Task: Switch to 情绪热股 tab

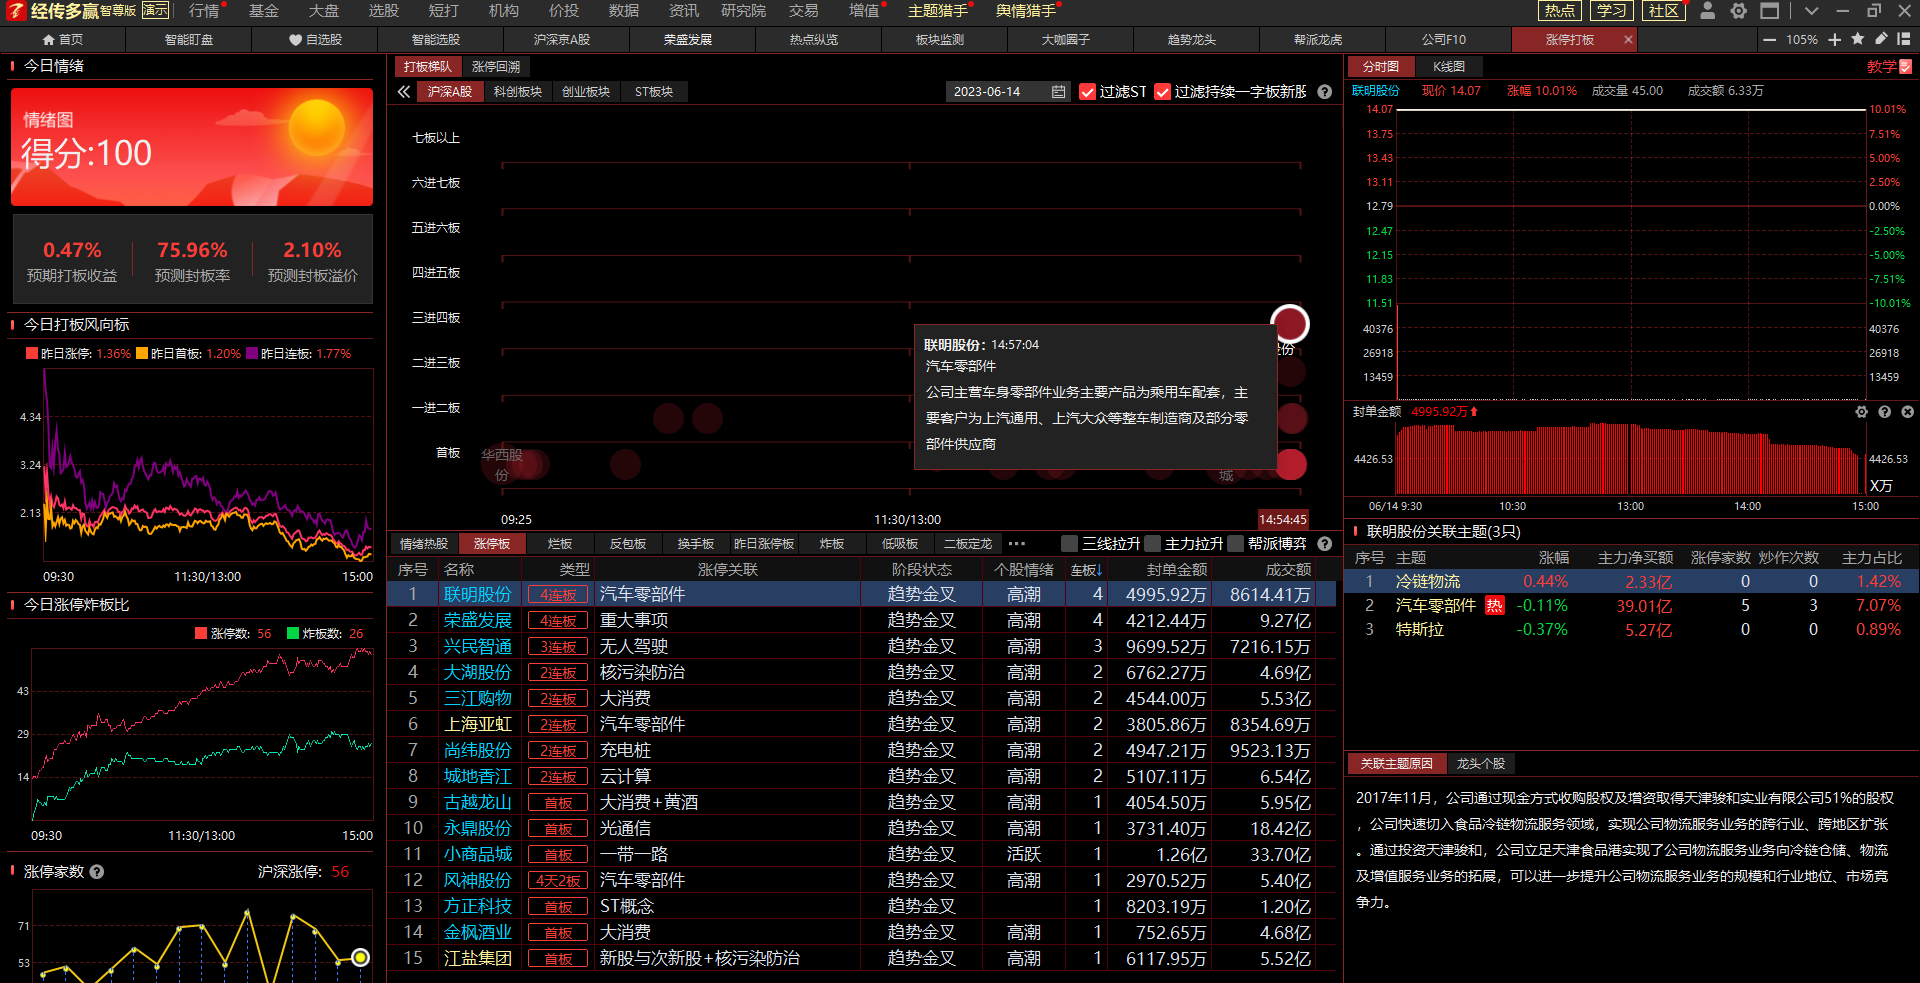Action: pos(424,544)
